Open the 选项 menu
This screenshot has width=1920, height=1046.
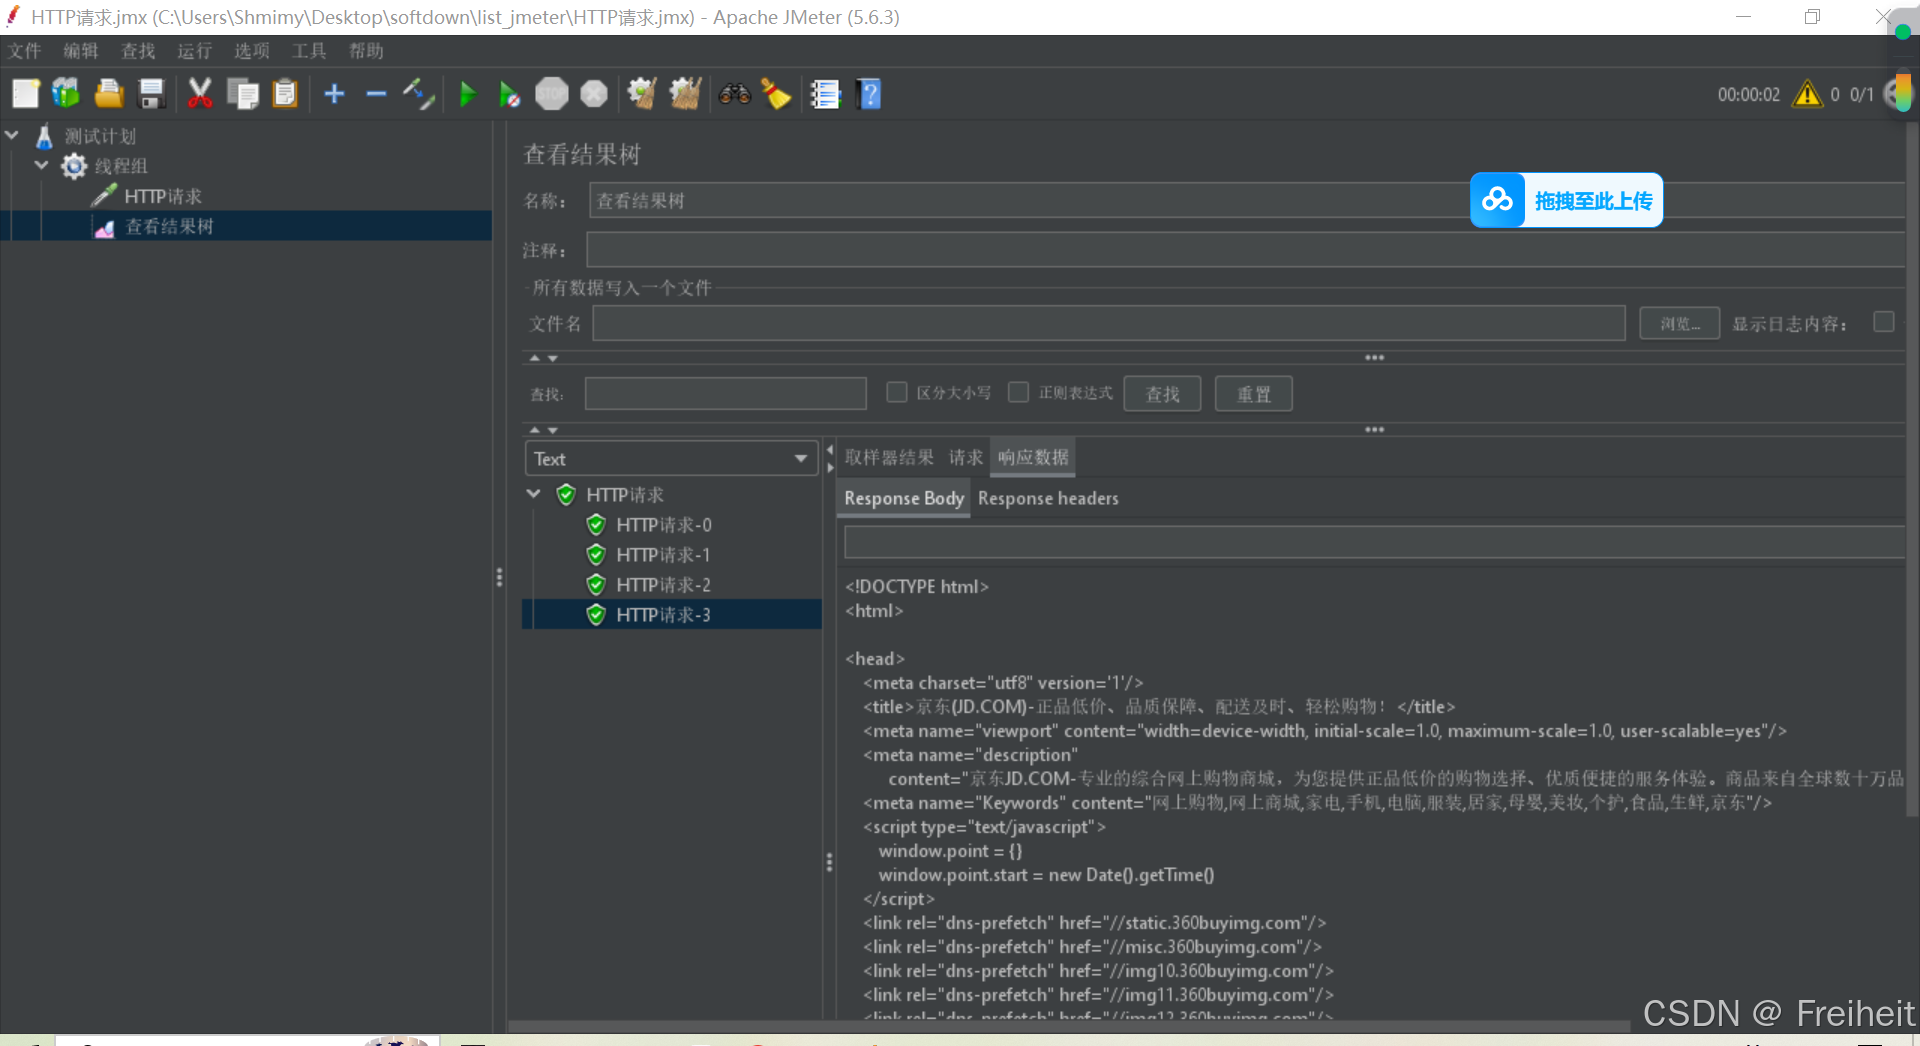click(x=252, y=51)
